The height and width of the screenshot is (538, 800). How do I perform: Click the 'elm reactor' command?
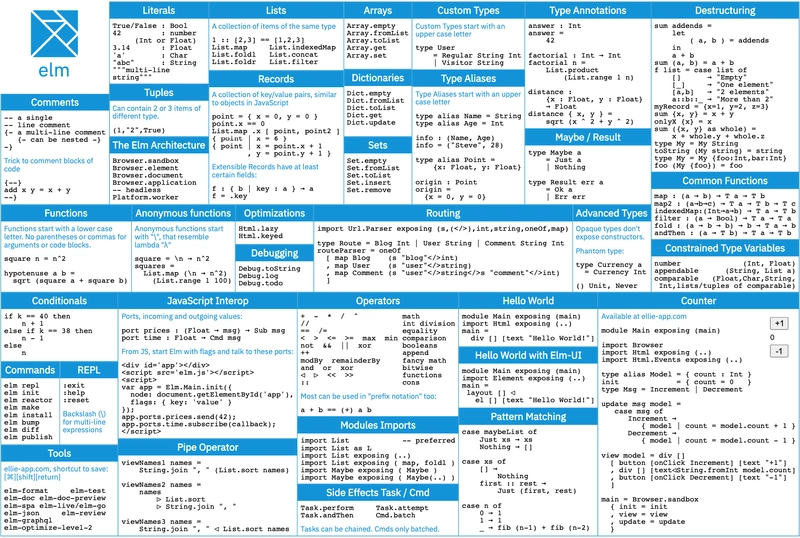pyautogui.click(x=28, y=400)
